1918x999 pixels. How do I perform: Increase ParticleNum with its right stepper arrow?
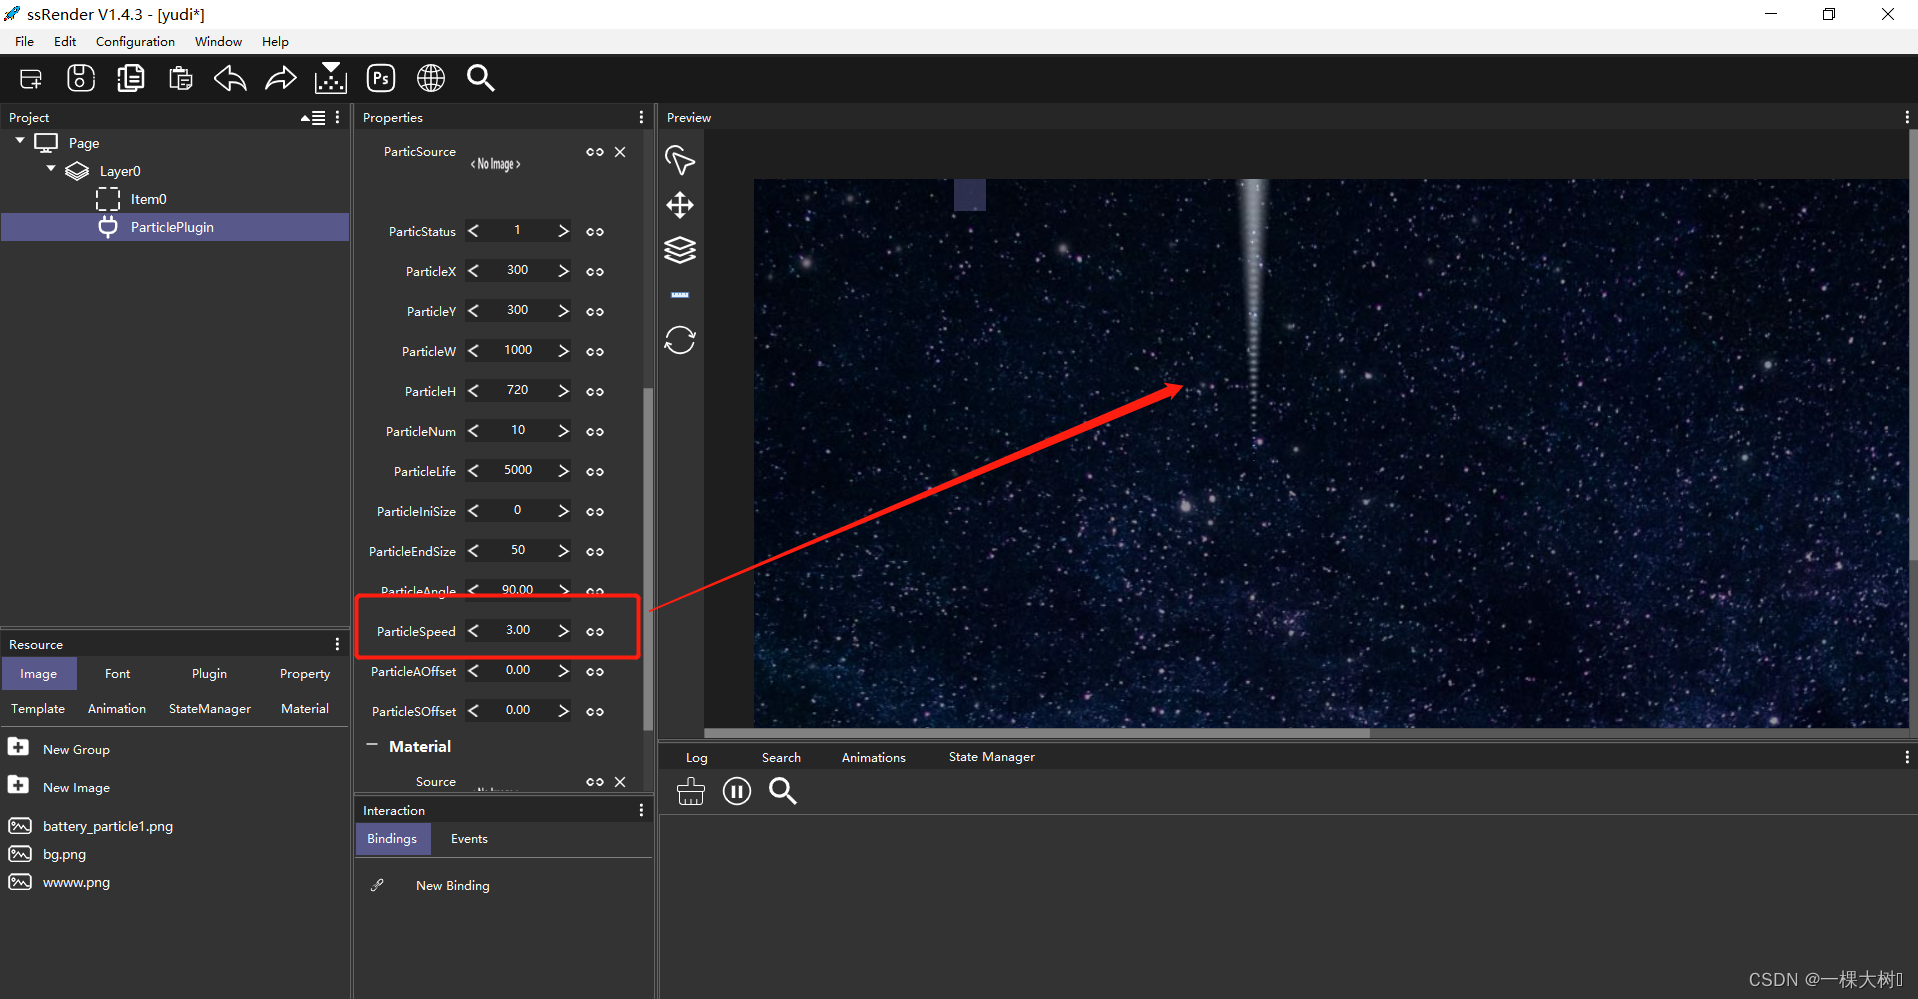(562, 430)
